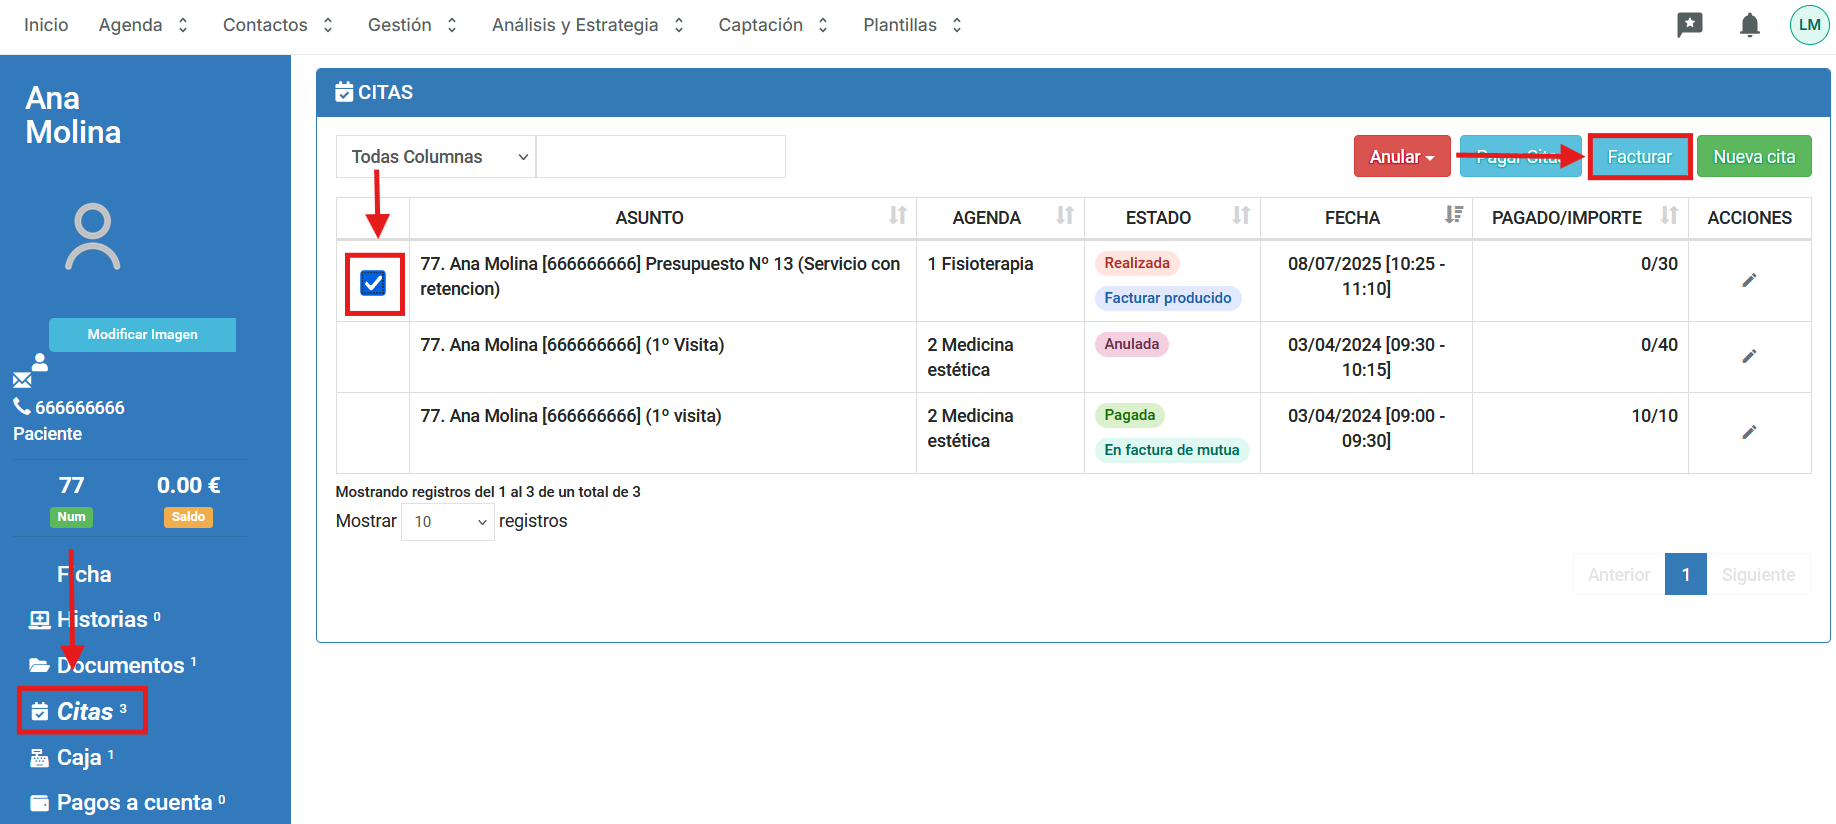The height and width of the screenshot is (824, 1836).
Task: Open the LM user avatar menu
Action: pyautogui.click(x=1809, y=25)
